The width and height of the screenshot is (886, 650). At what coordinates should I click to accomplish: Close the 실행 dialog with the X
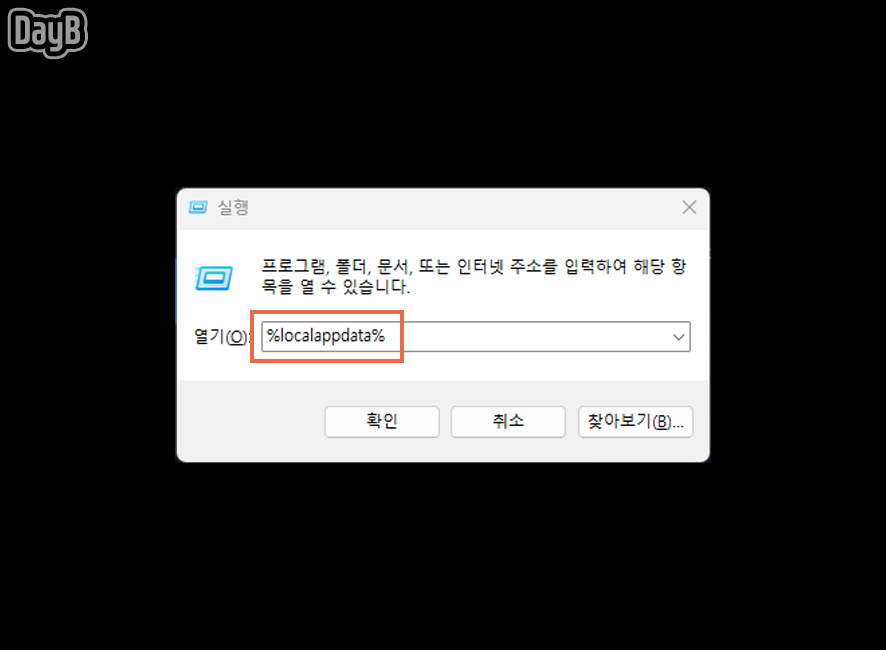(689, 207)
